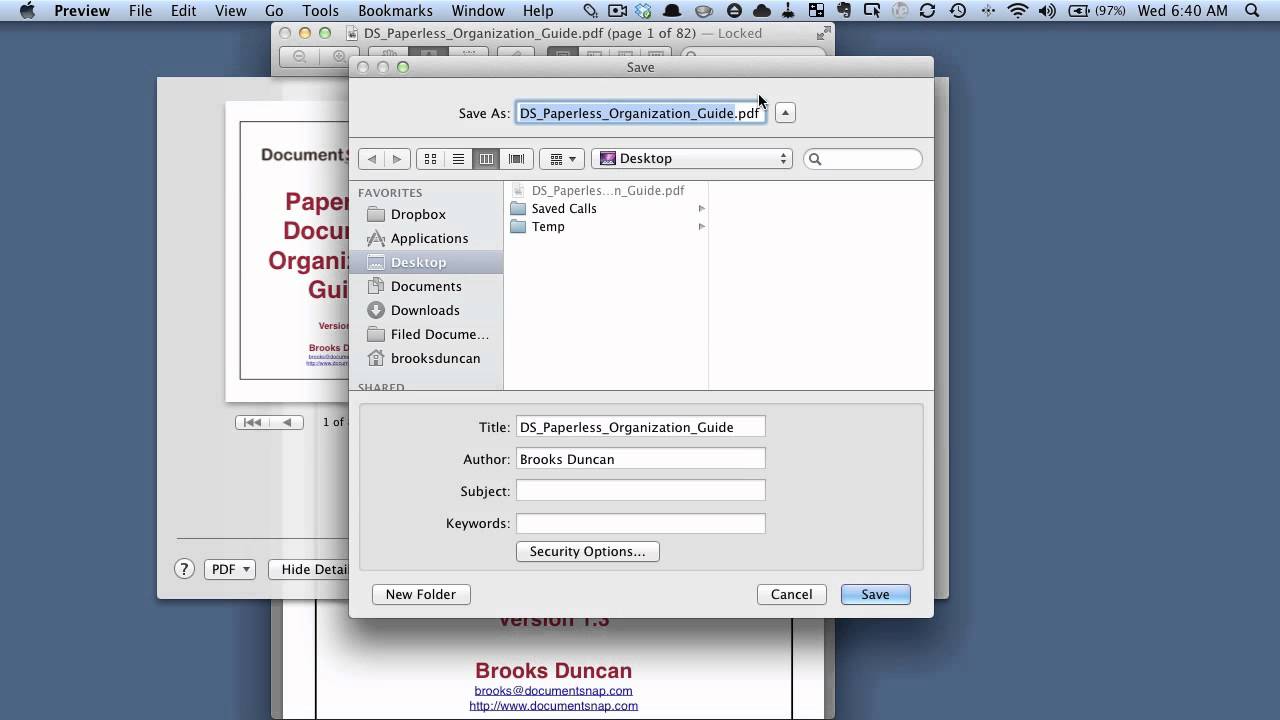Click the video camera menu bar icon
This screenshot has height=720, width=1280.
pos(618,11)
